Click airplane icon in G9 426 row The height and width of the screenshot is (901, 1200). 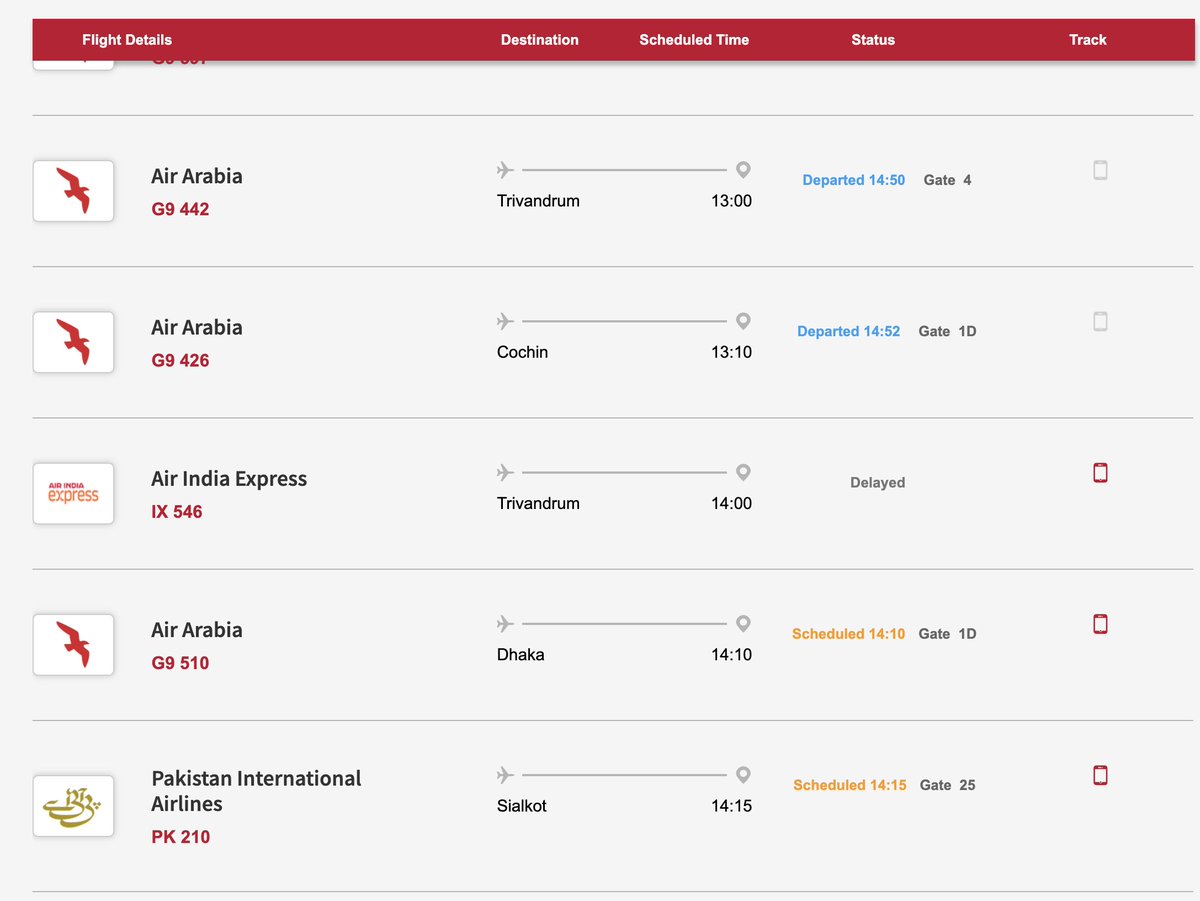click(505, 321)
